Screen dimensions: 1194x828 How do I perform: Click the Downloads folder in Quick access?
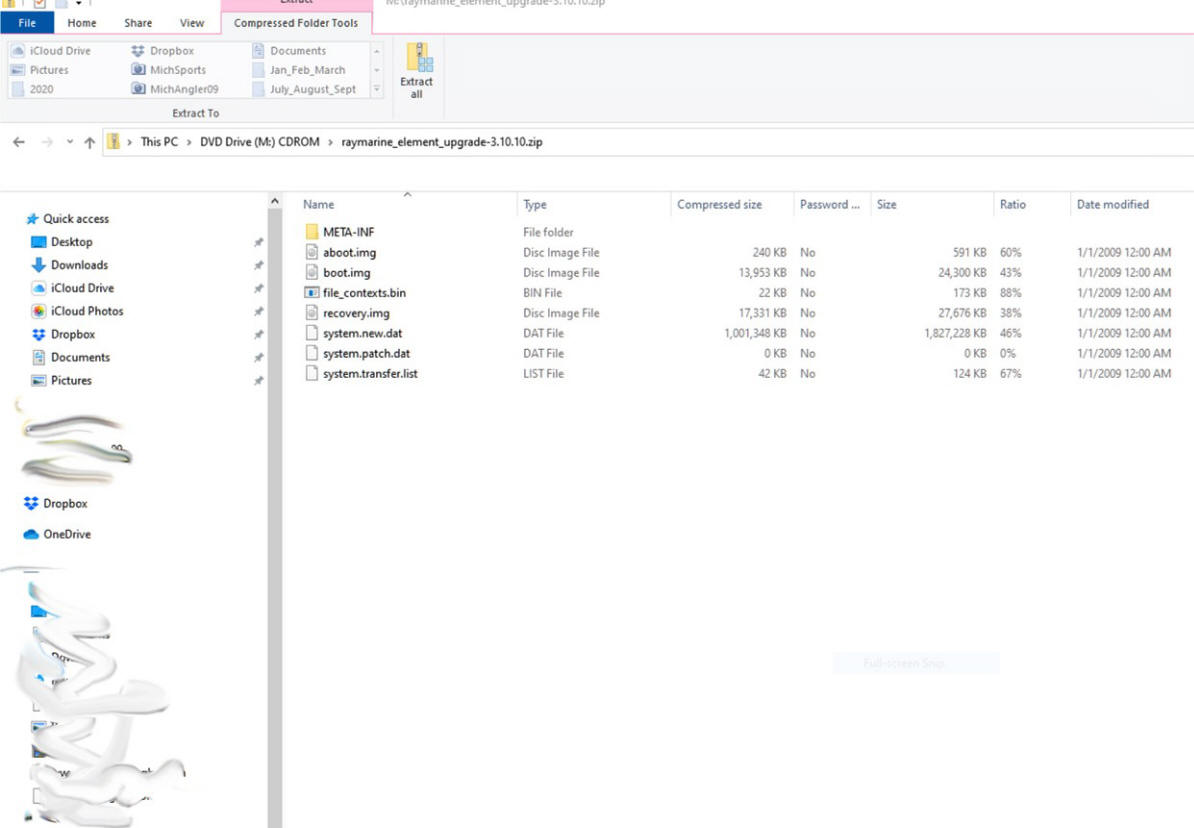pyautogui.click(x=79, y=265)
